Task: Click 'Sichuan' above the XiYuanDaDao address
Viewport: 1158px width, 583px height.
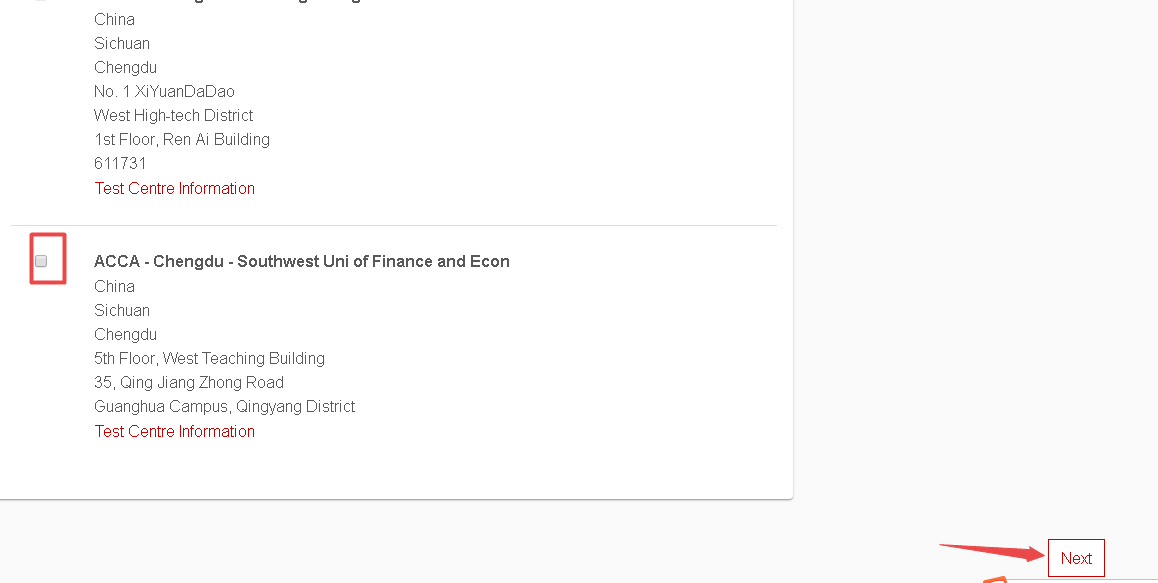Action: (122, 43)
